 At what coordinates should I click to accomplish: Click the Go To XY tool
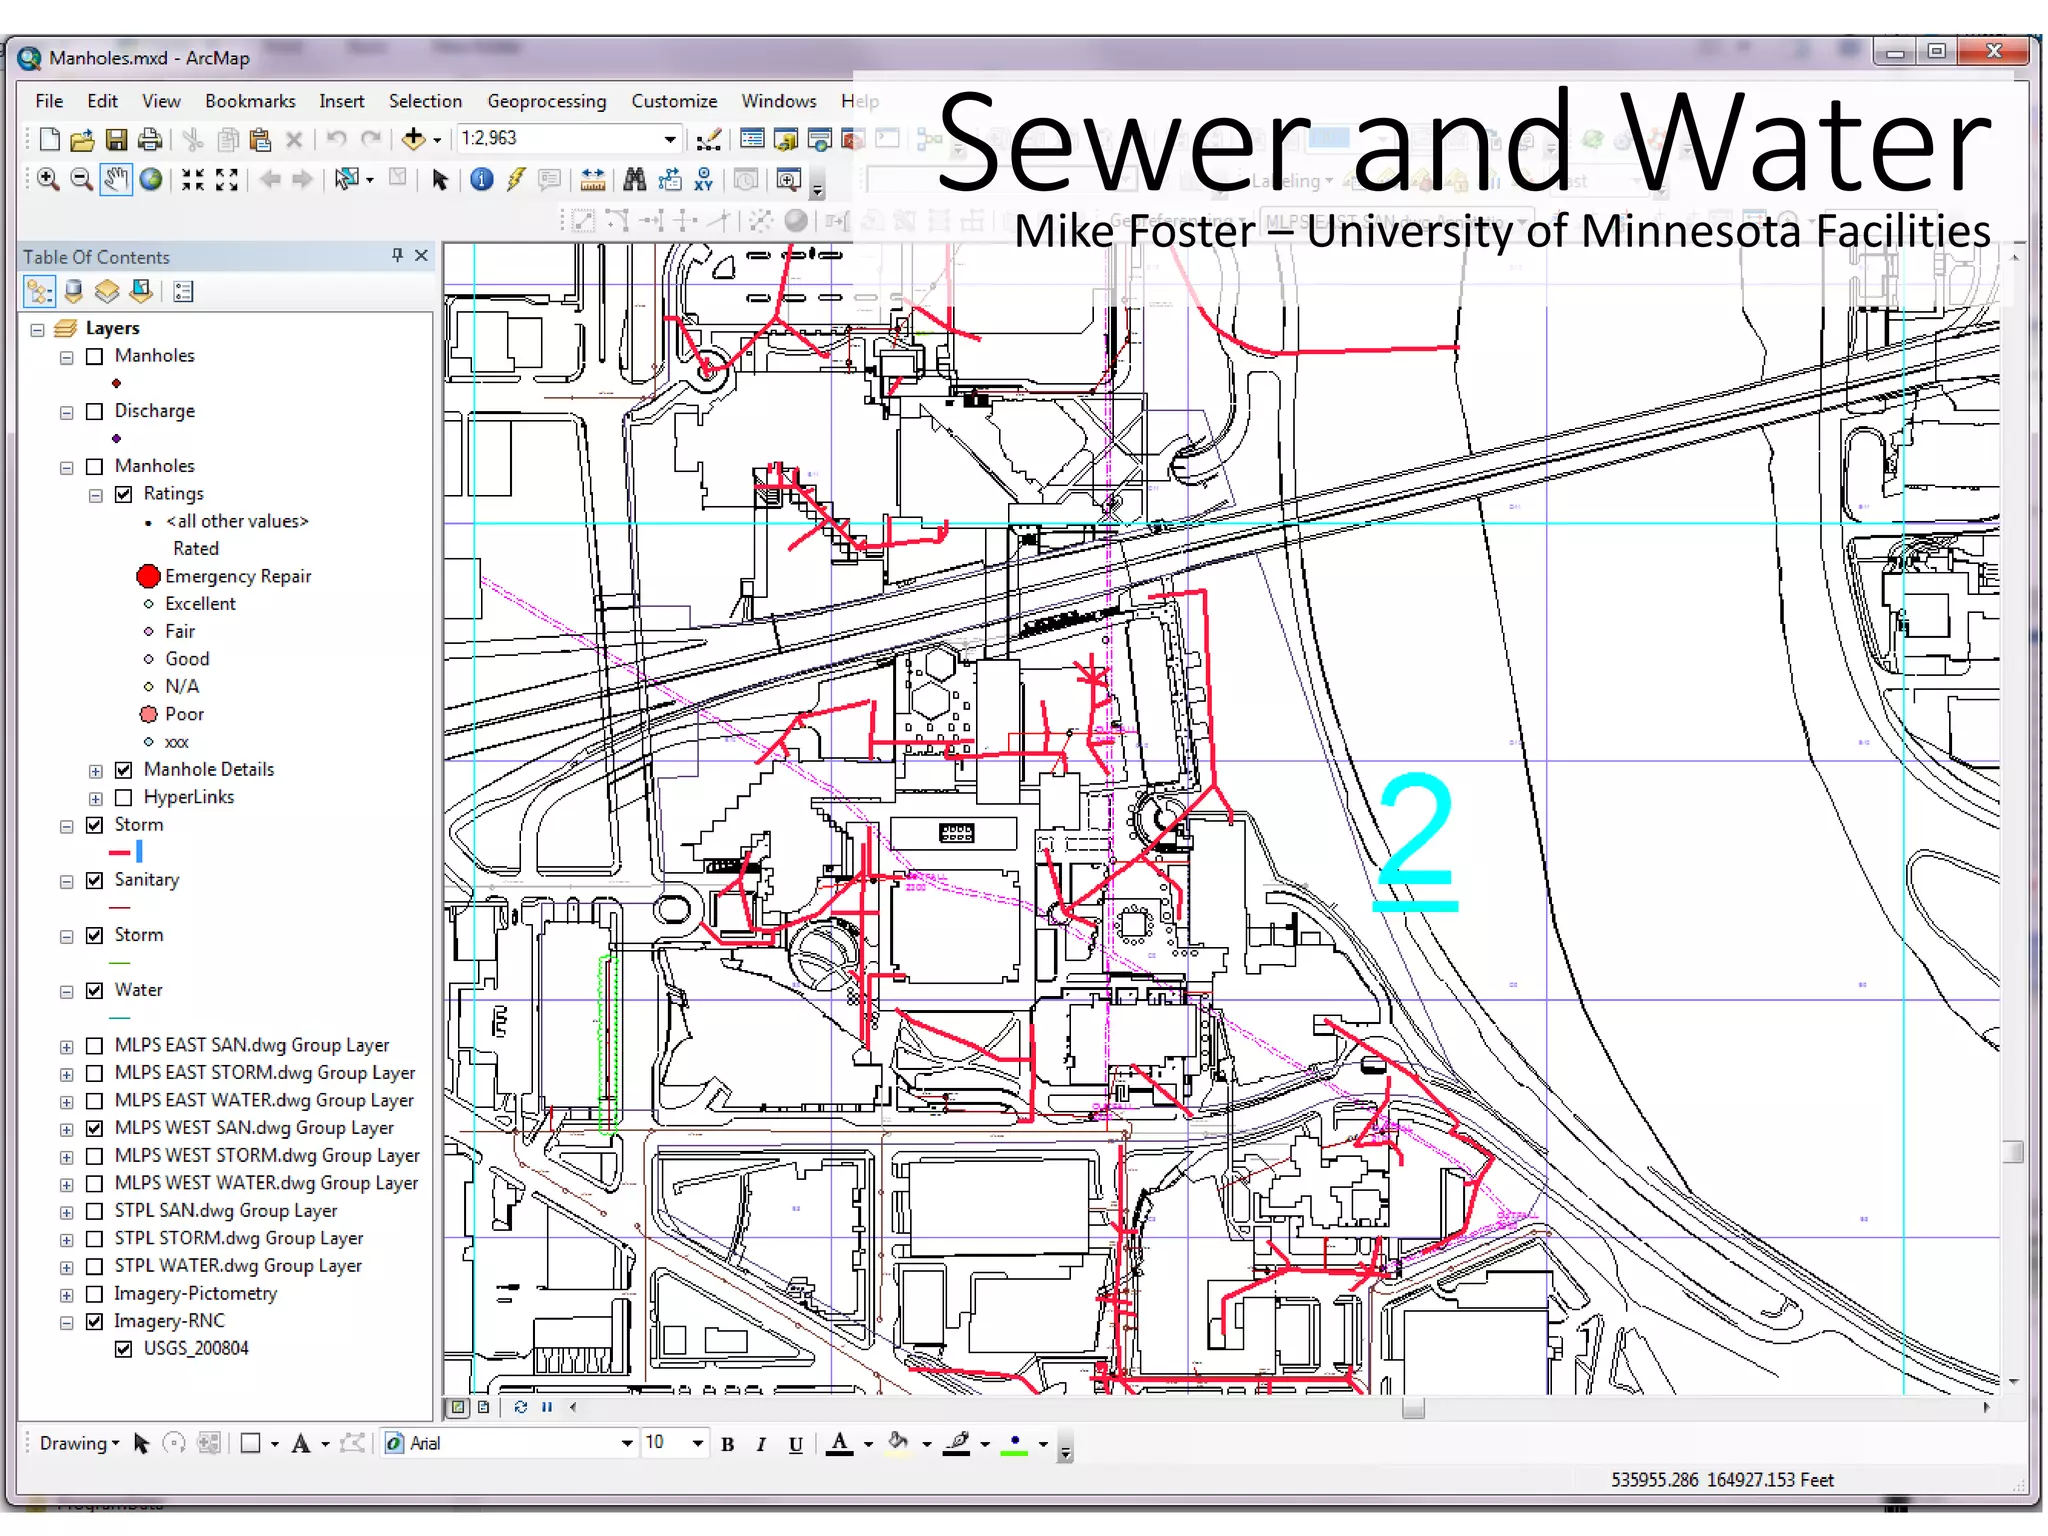[x=704, y=179]
